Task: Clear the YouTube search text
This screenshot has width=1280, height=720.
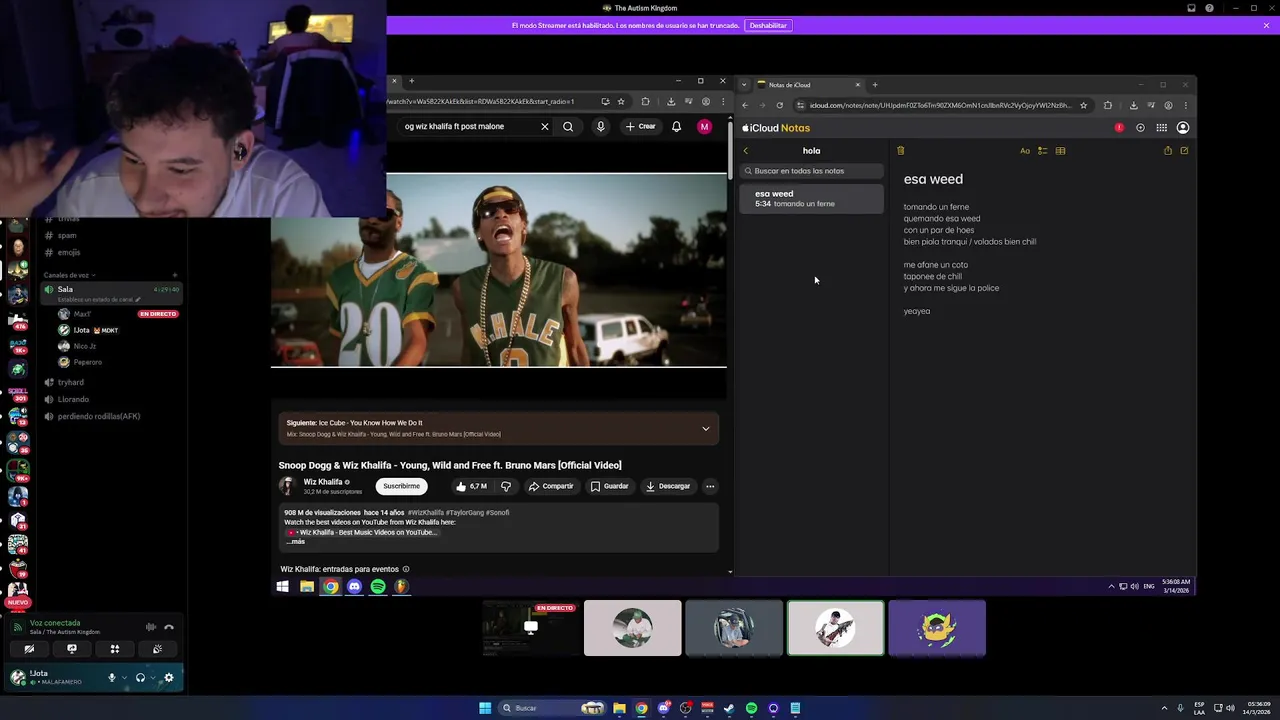Action: point(544,127)
